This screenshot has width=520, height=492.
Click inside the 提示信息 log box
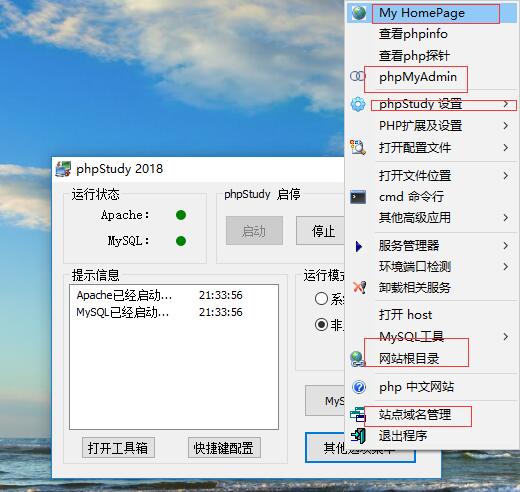174,357
